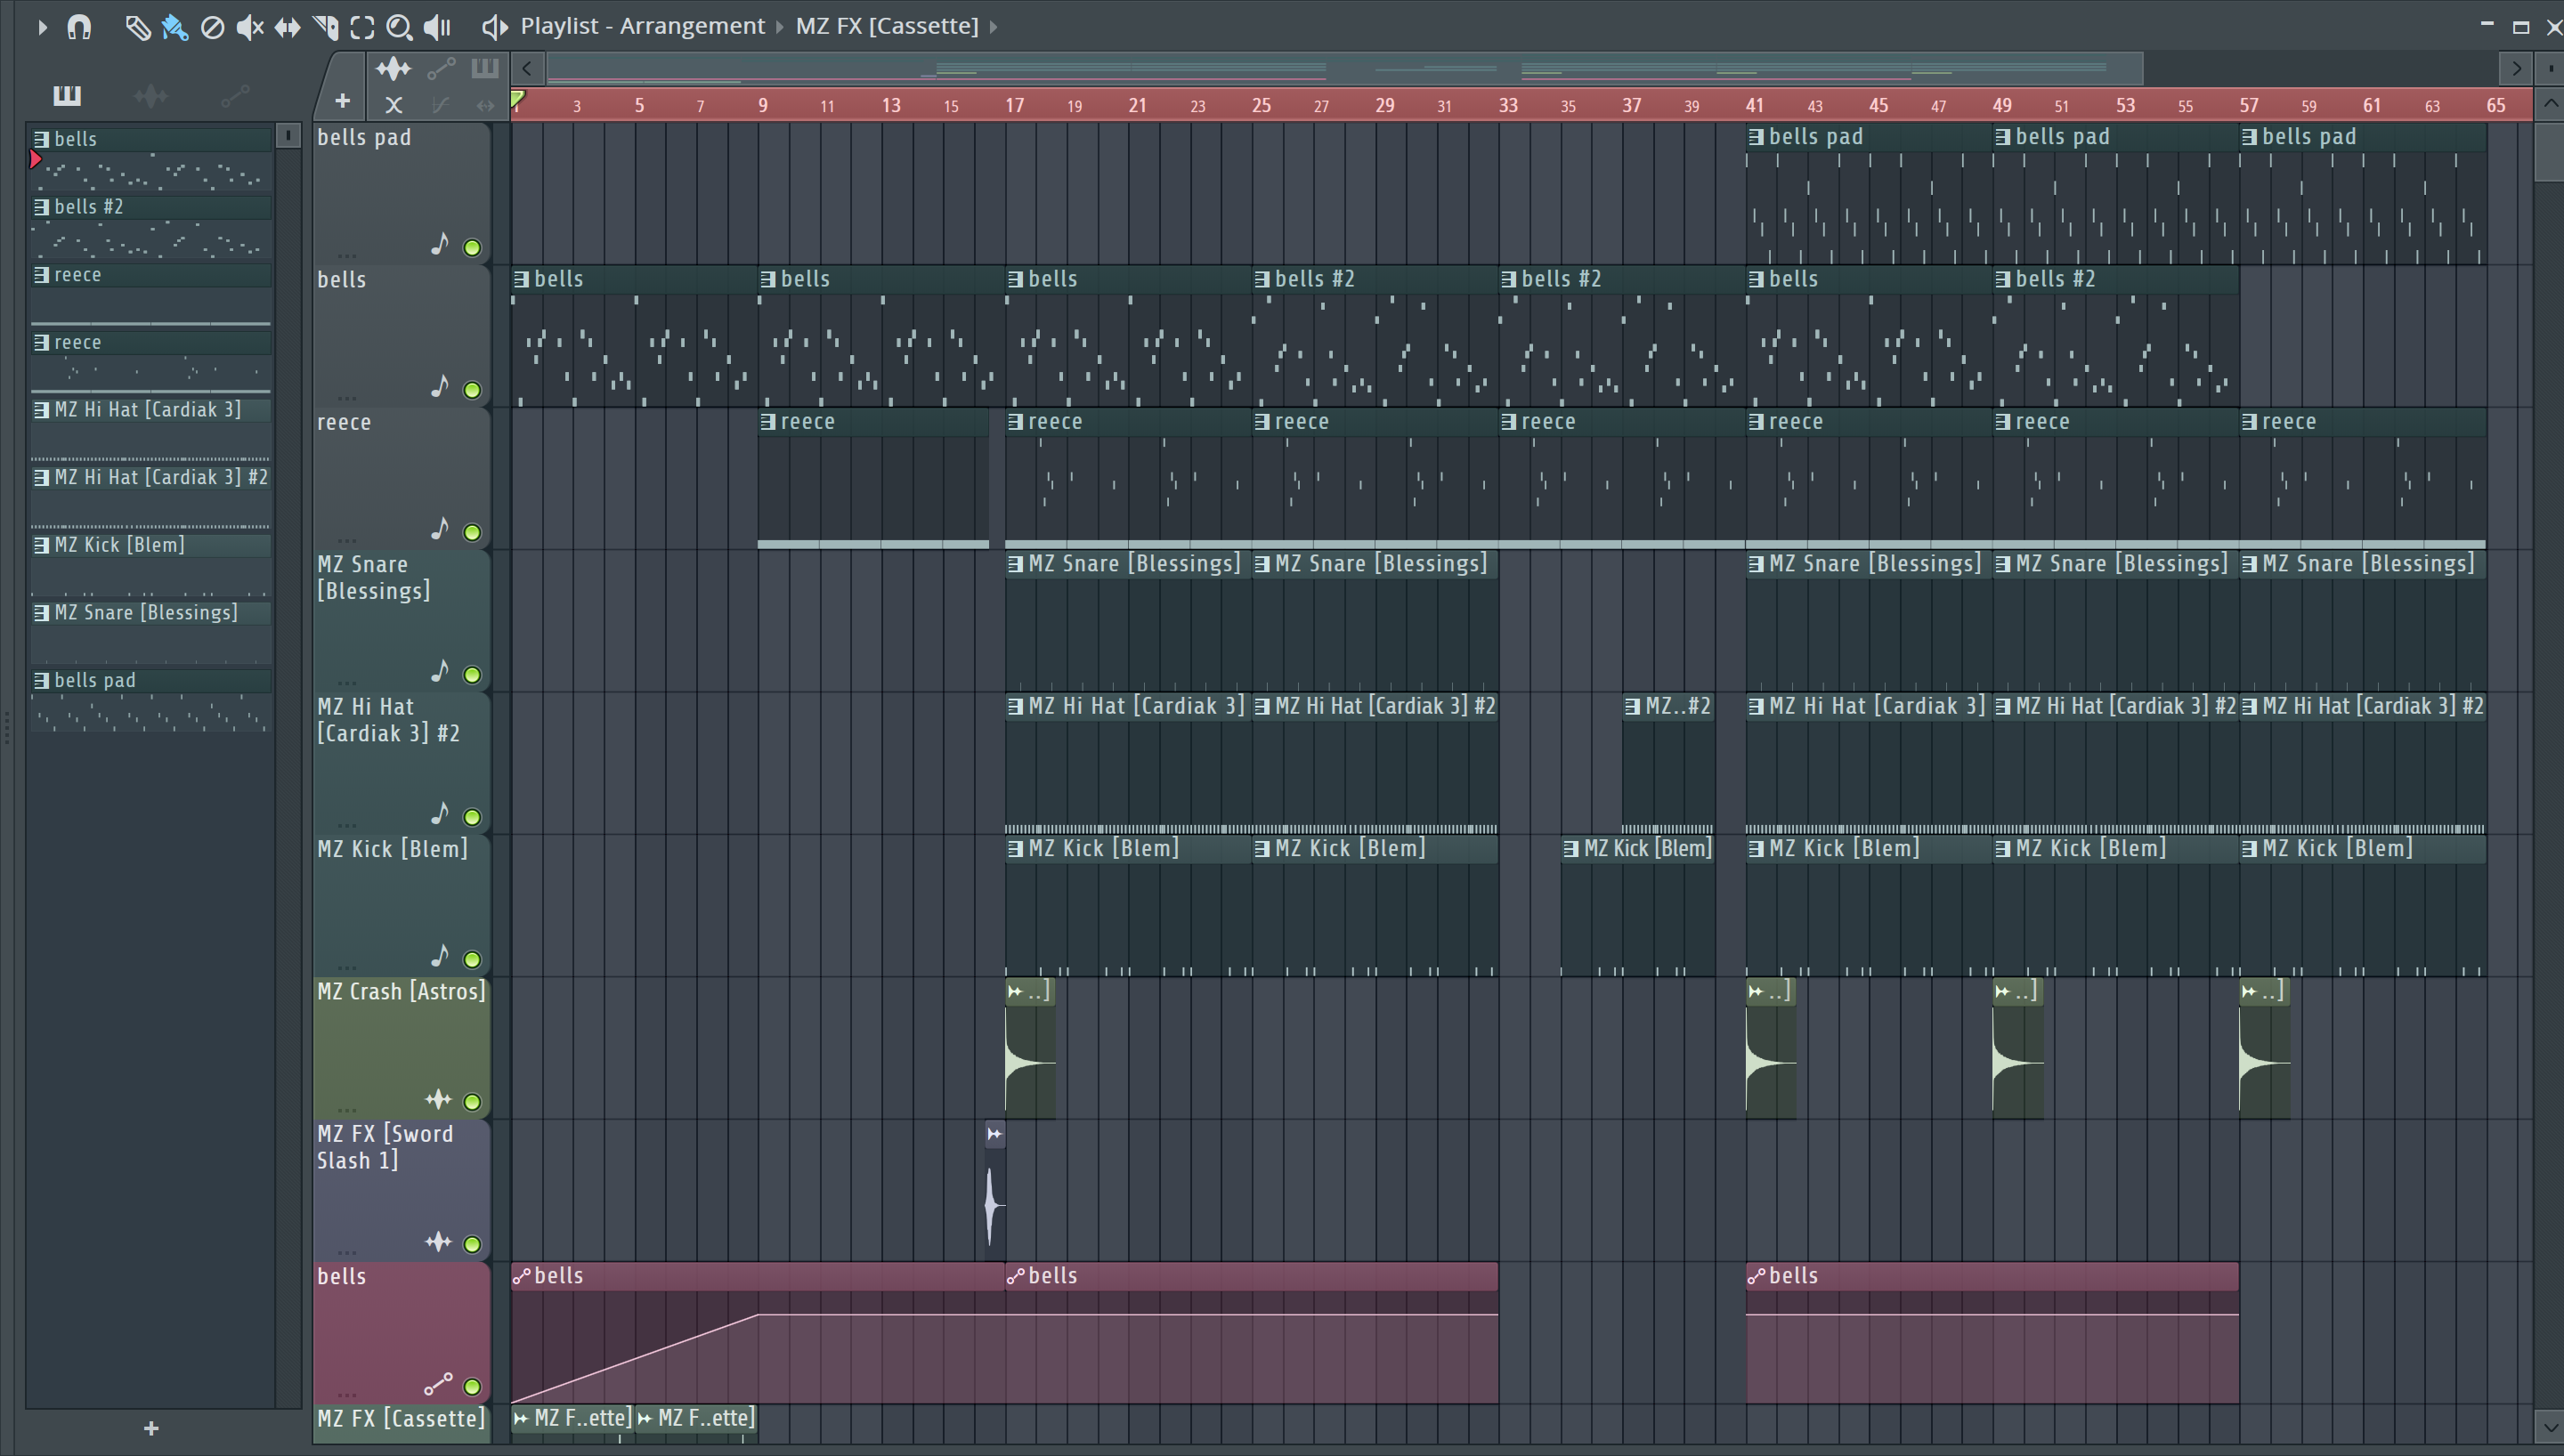Image resolution: width=2564 pixels, height=1456 pixels.
Task: Mute the reece track
Action: (x=472, y=532)
